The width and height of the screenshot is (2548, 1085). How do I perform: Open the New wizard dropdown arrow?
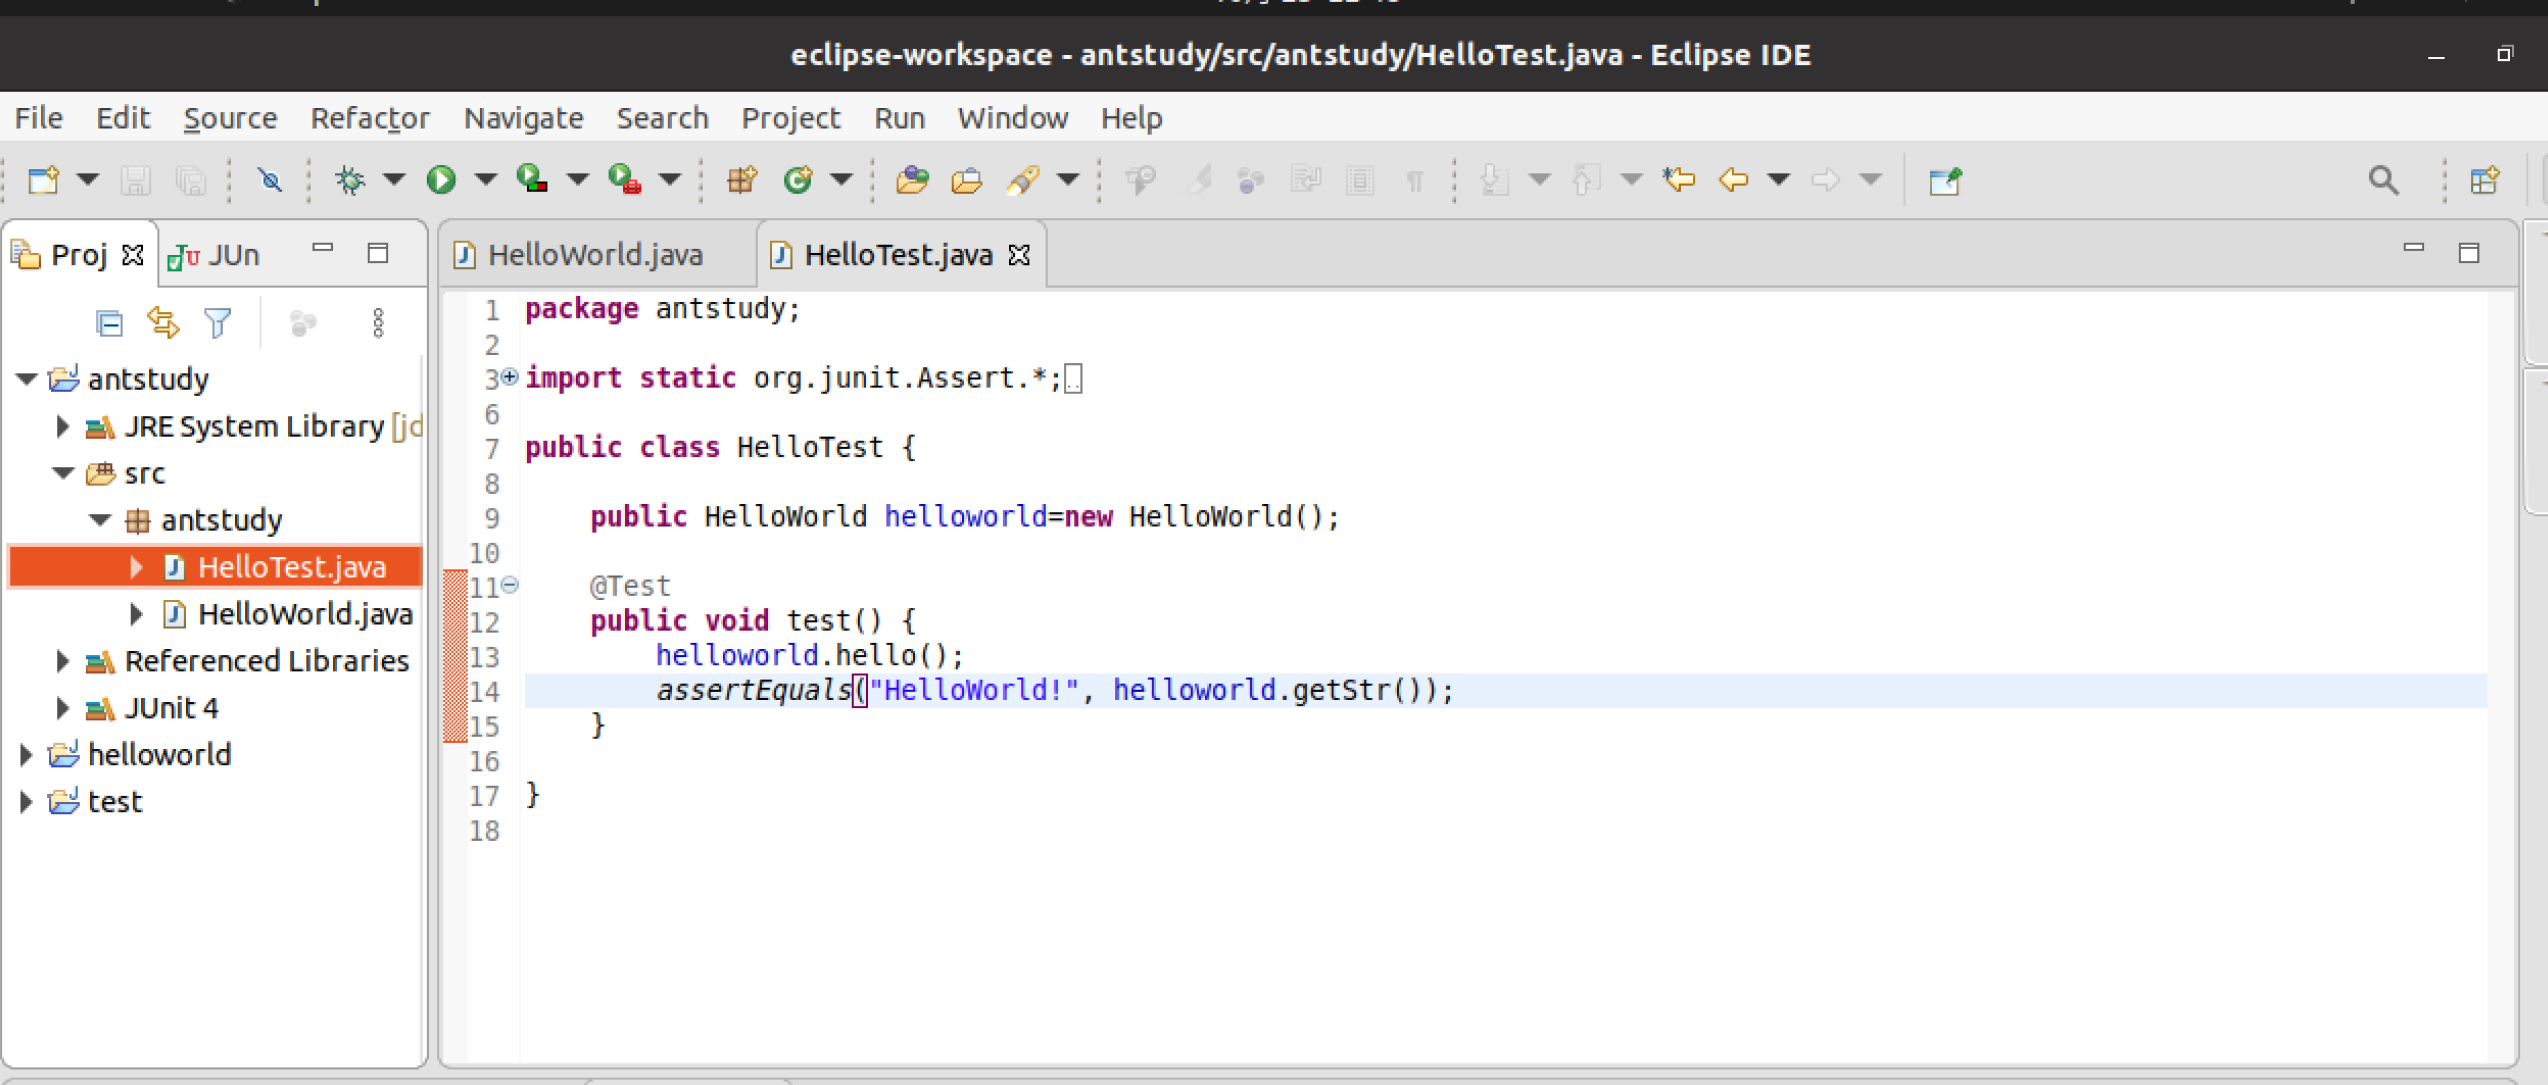pos(88,180)
